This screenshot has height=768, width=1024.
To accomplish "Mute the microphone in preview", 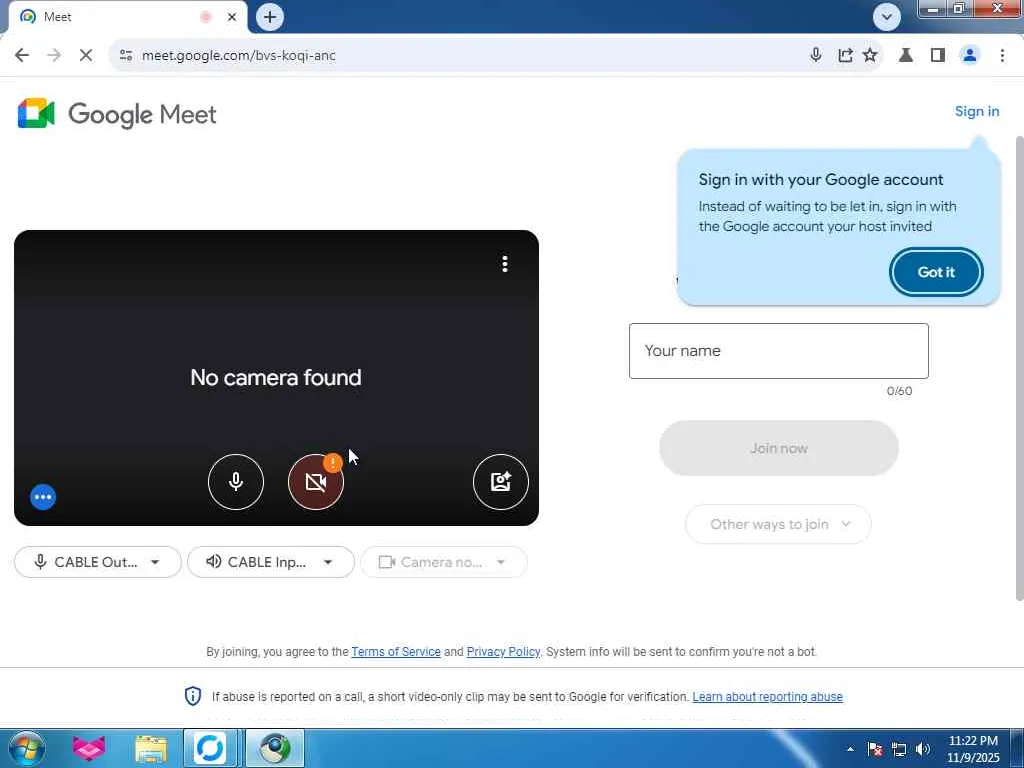I will coord(236,482).
